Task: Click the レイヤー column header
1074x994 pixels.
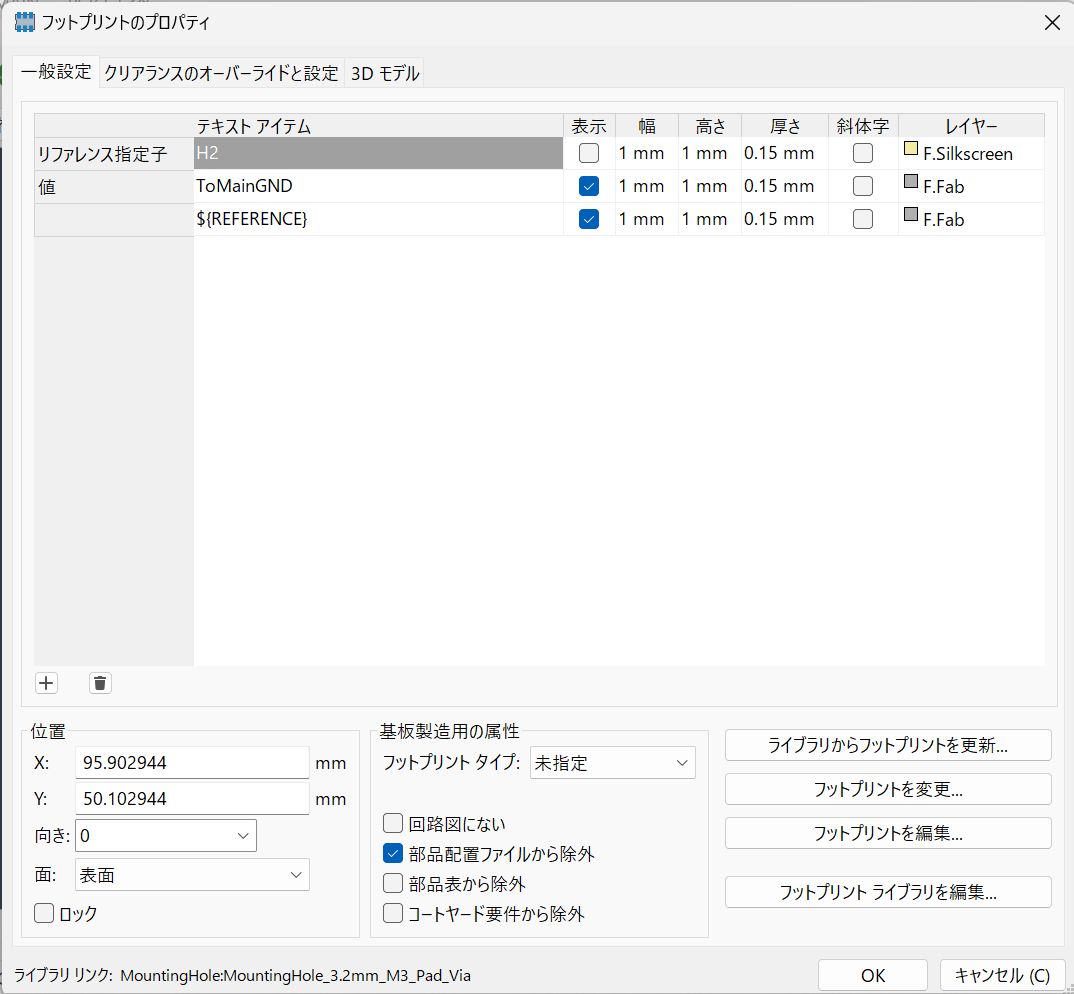Action: (x=971, y=125)
